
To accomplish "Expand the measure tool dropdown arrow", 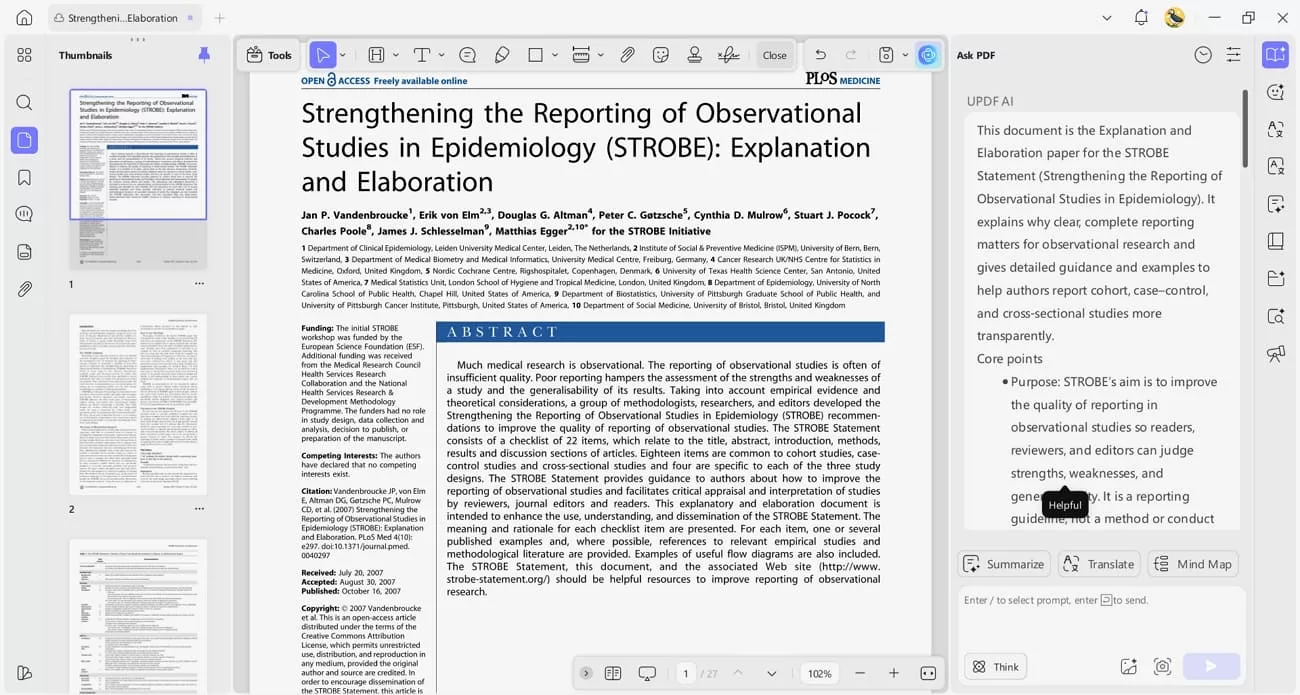I will click(x=600, y=55).
